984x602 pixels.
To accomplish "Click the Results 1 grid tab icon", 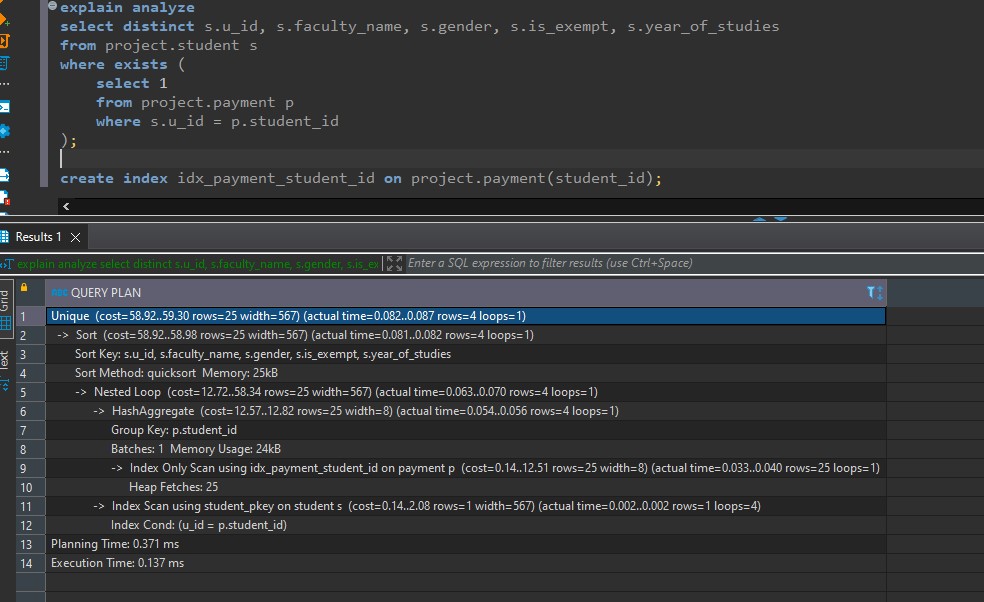I will click(5, 237).
